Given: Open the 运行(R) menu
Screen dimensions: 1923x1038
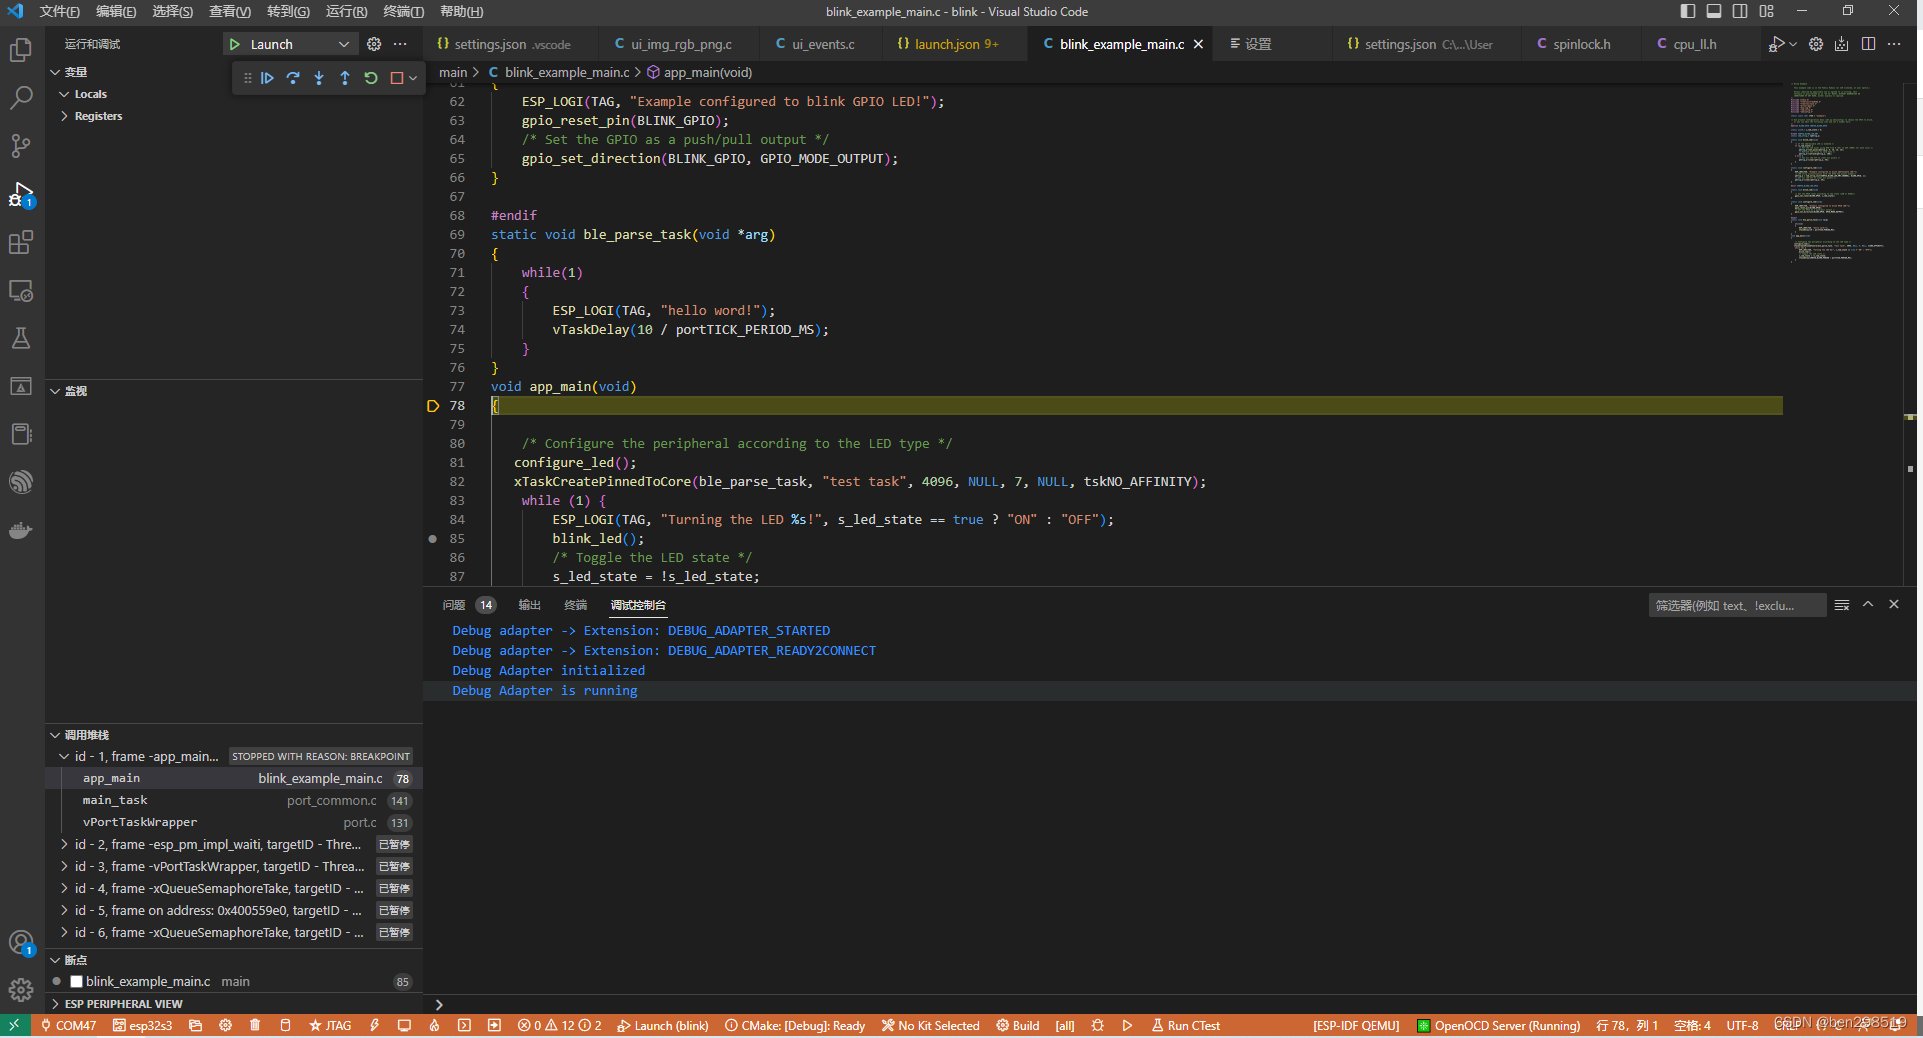Looking at the screenshot, I should pos(345,11).
